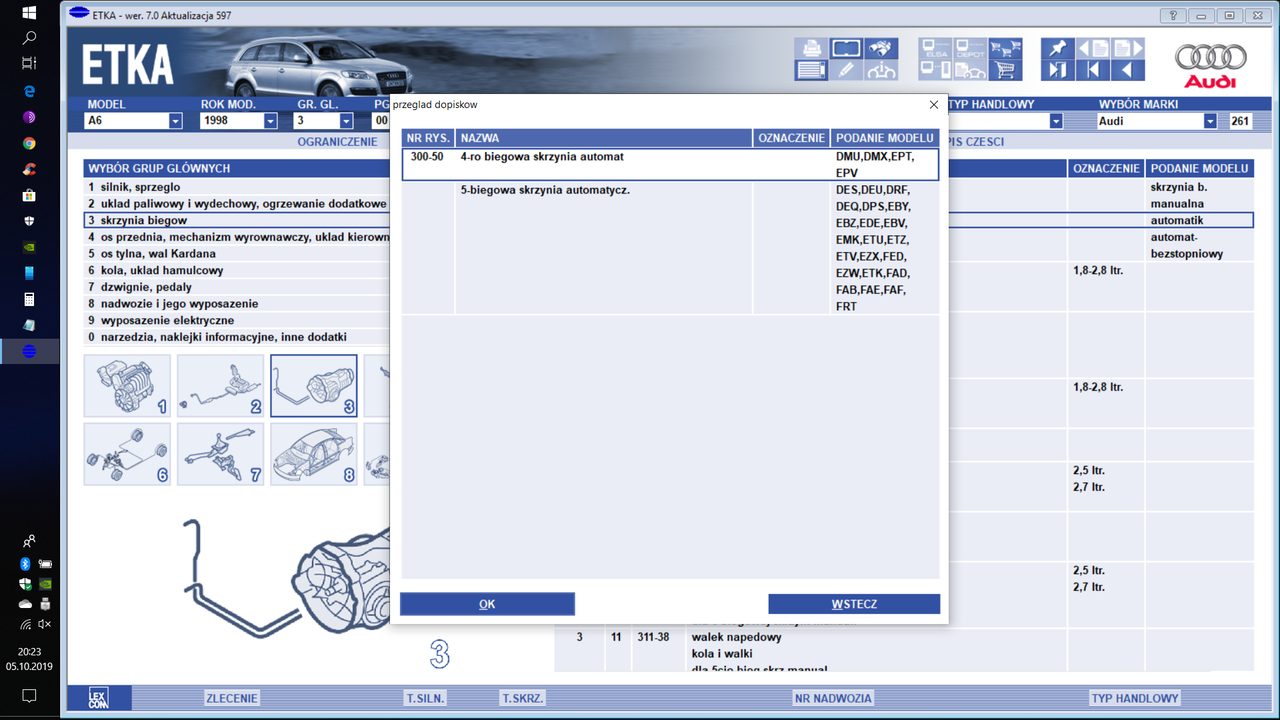
Task: Open the multiple shopping carts icon
Action: (x=1005, y=48)
